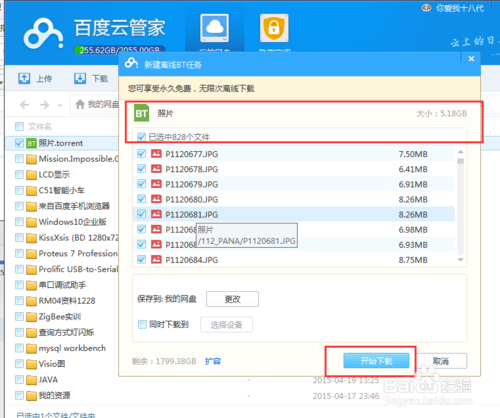Uncheck P1120677.JPG checkbox
The height and width of the screenshot is (418, 500).
[141, 154]
